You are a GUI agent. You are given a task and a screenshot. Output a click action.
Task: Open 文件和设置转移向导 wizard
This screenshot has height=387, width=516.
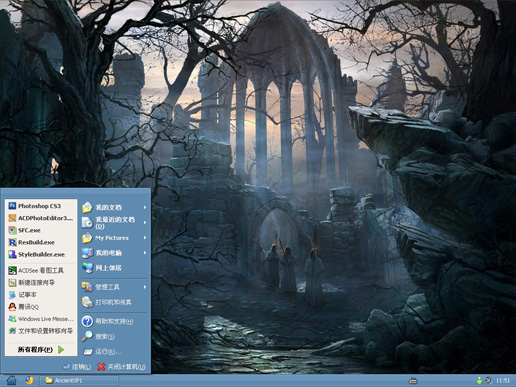click(x=41, y=331)
